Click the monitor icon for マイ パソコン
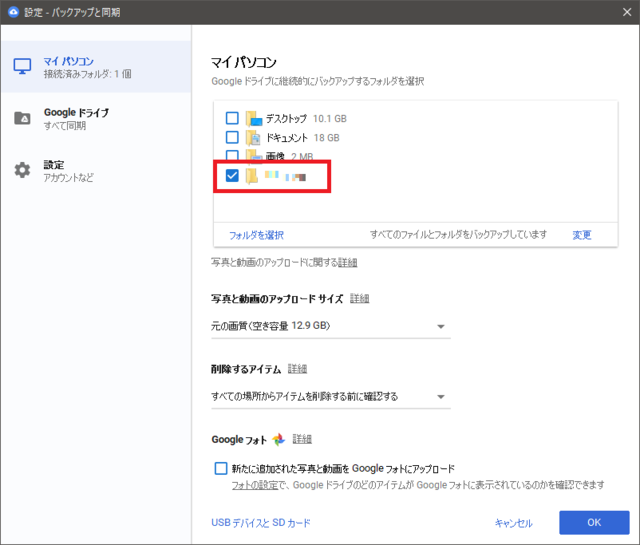The width and height of the screenshot is (640, 545). point(22,66)
